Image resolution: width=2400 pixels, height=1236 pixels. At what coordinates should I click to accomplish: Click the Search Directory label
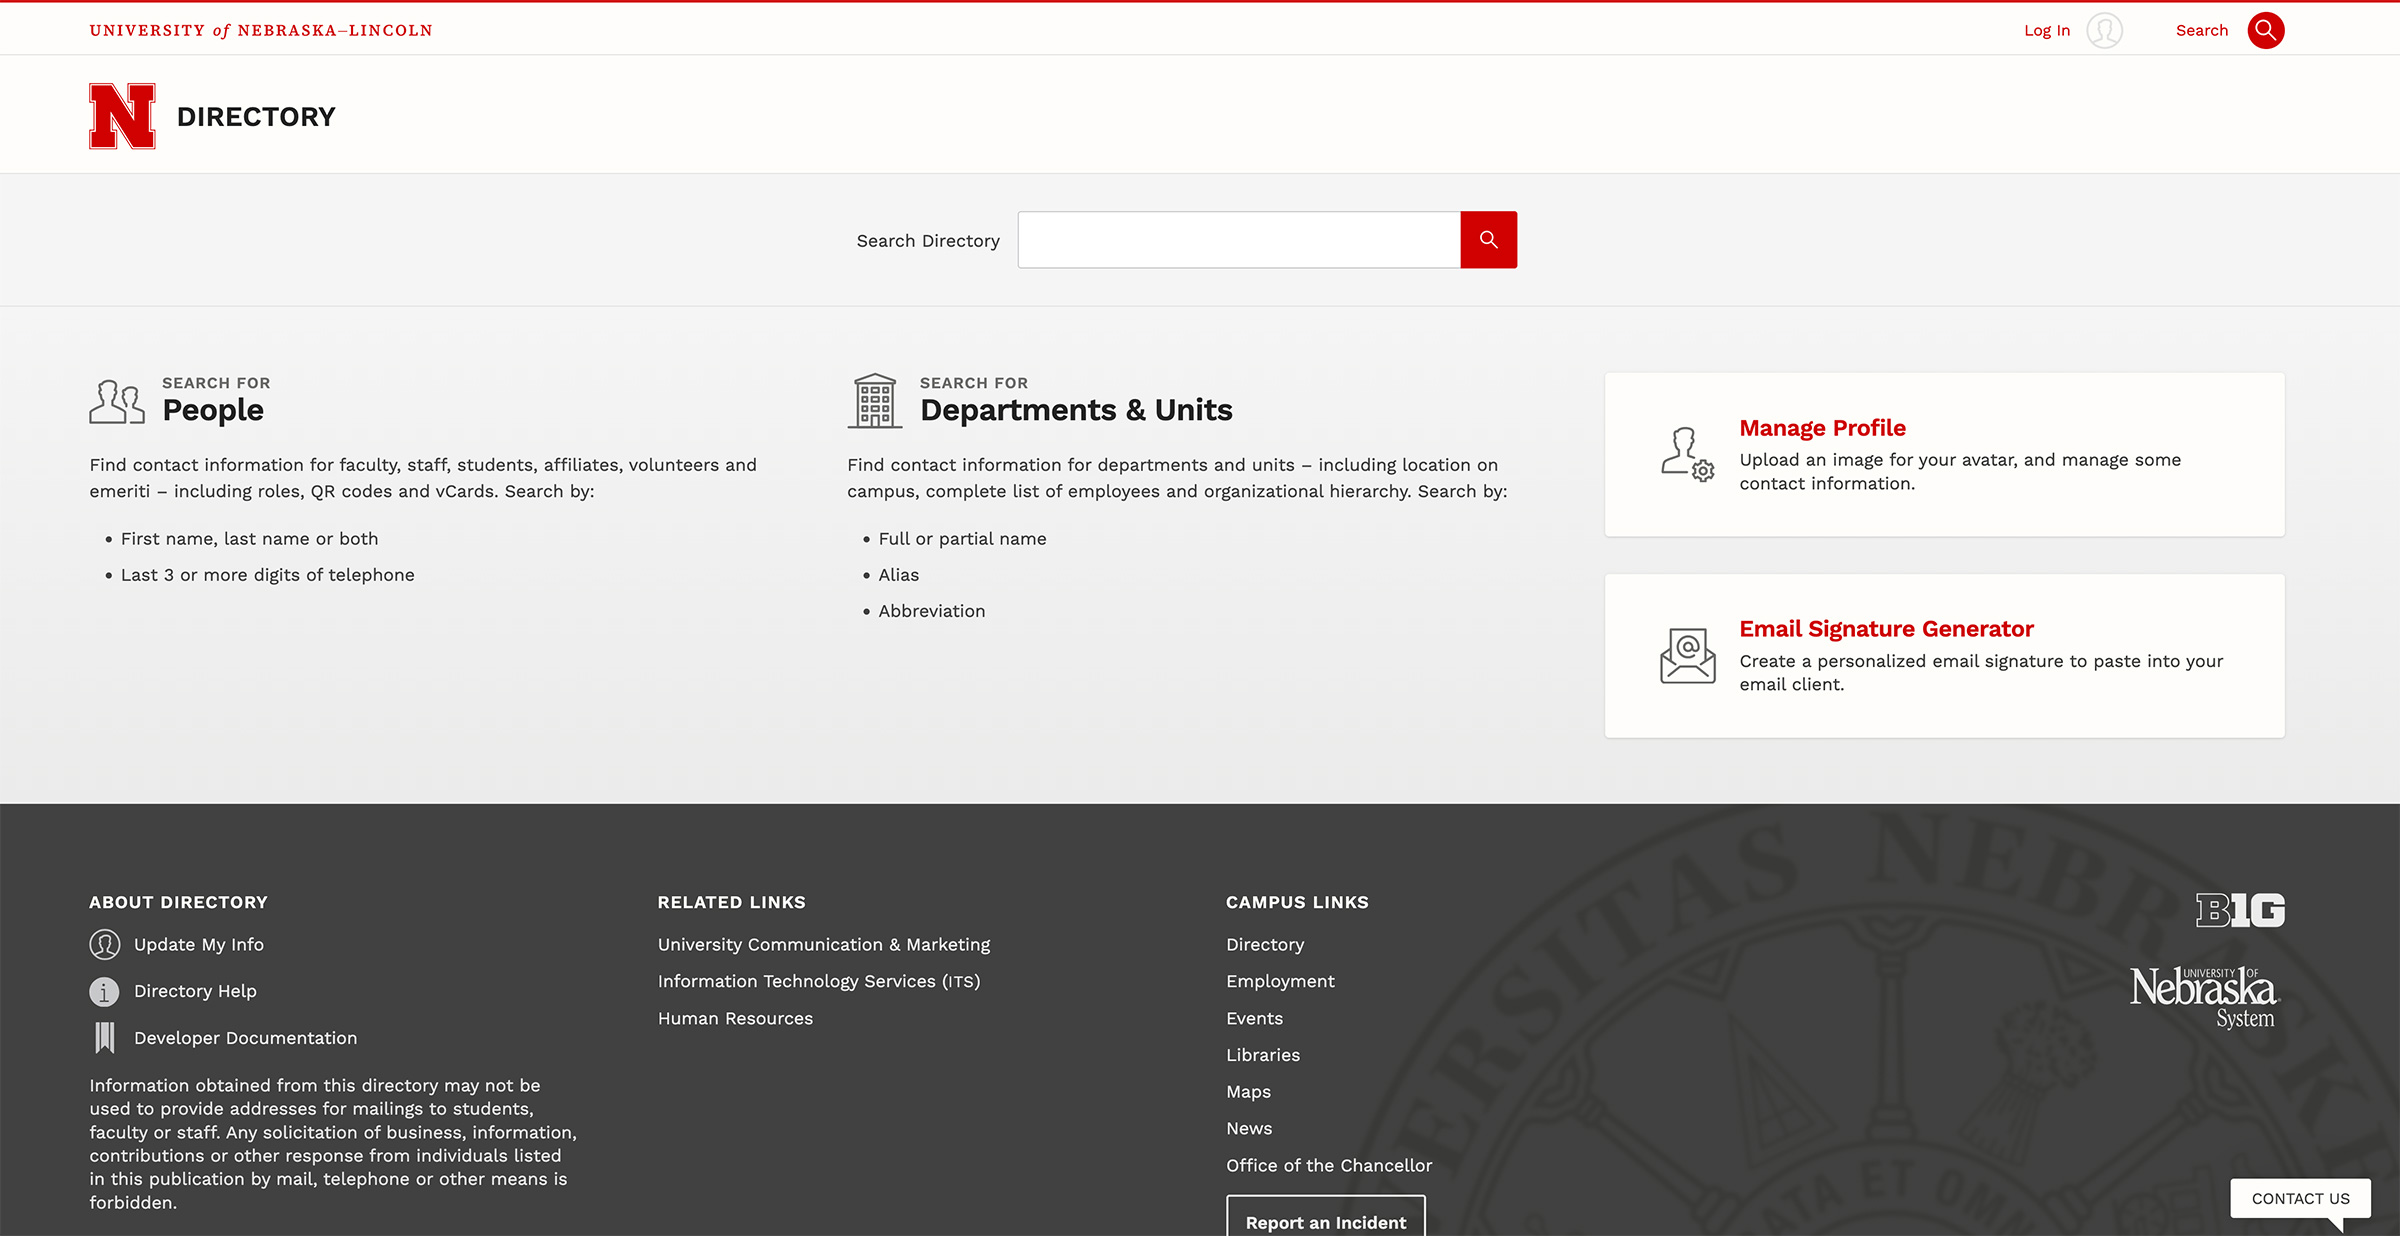(928, 241)
